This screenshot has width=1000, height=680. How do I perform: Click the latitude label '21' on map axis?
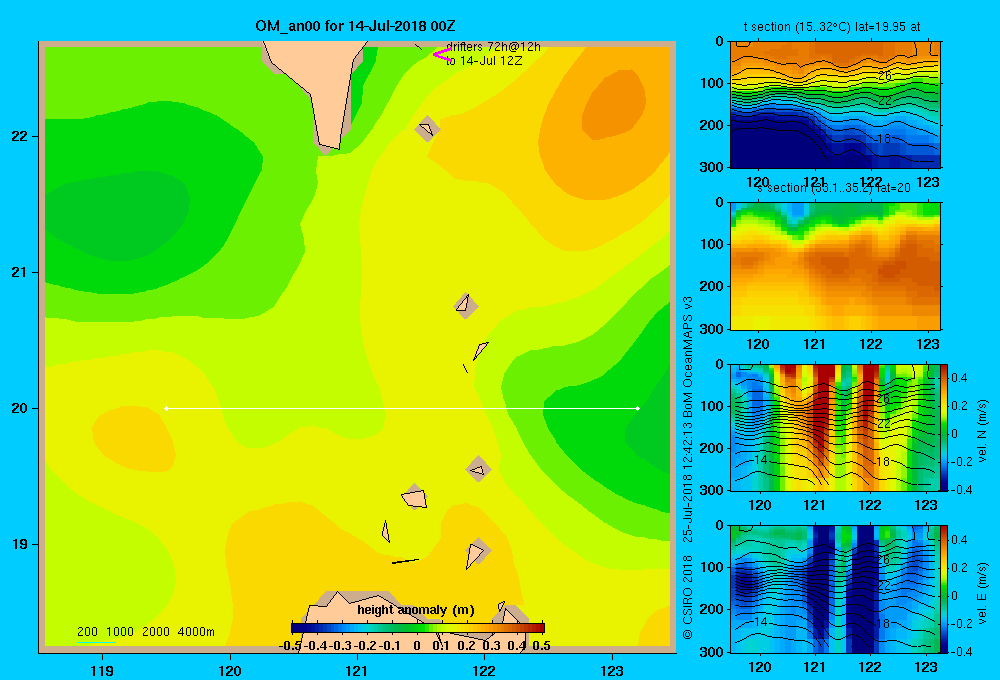coord(20,272)
